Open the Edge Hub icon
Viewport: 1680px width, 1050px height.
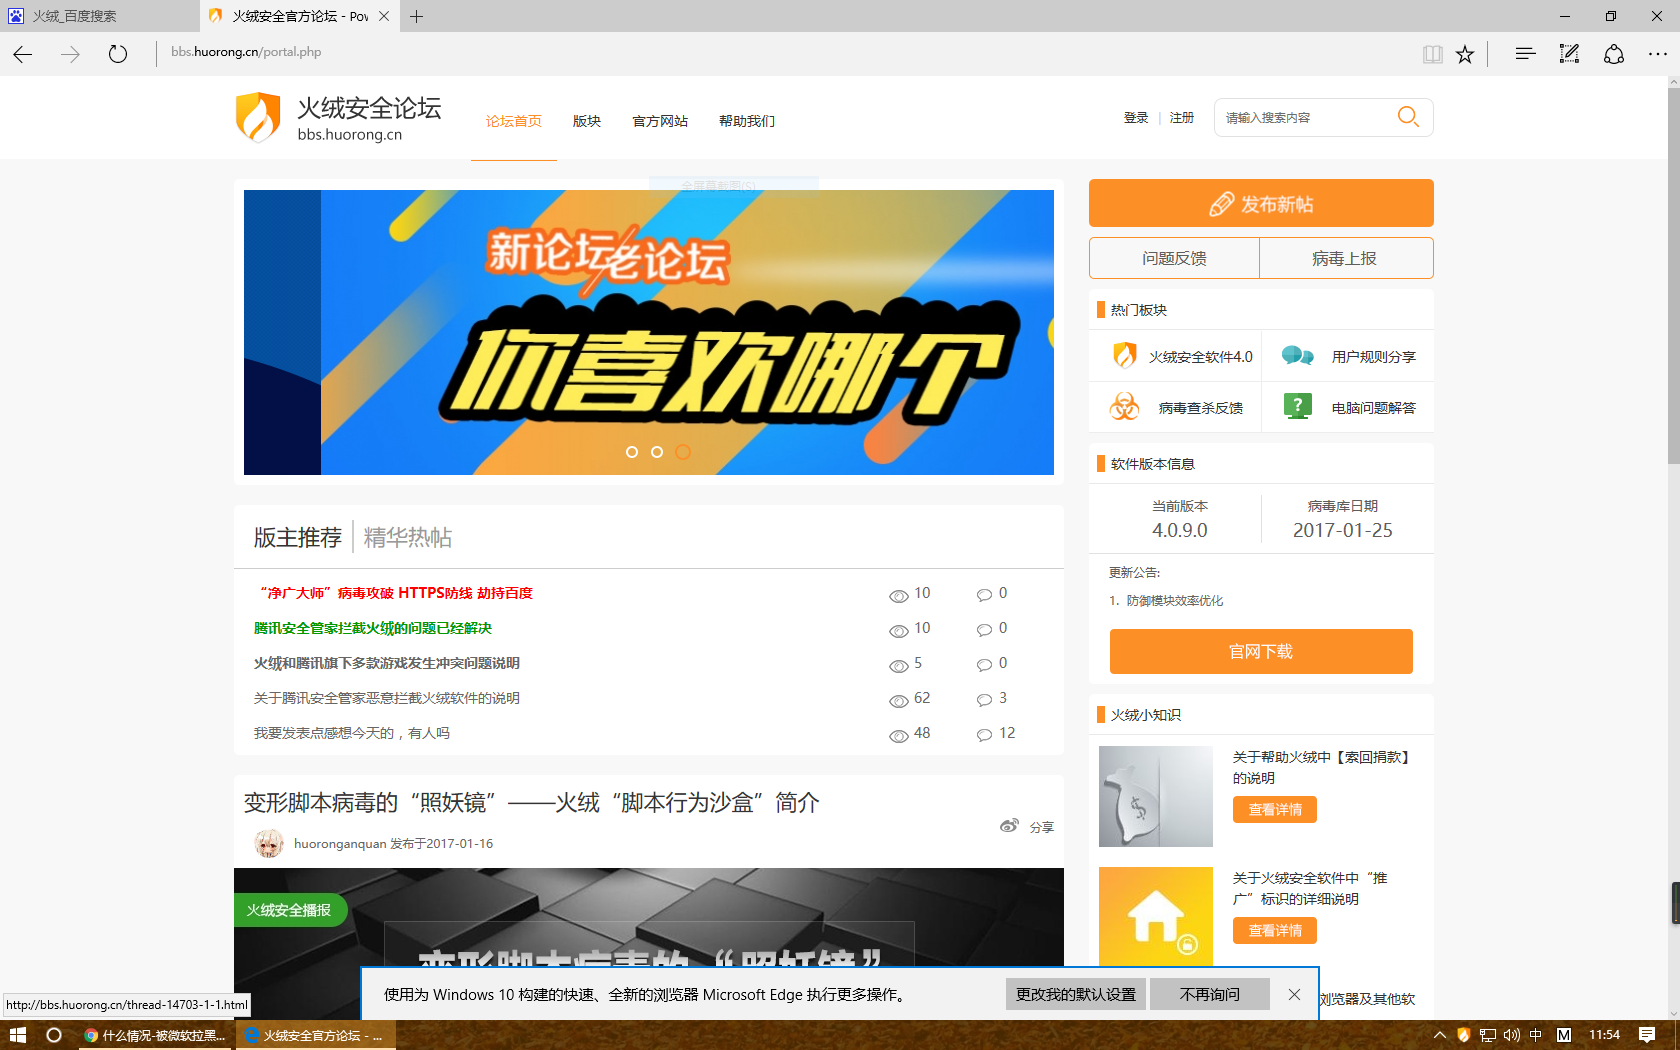pos(1524,54)
